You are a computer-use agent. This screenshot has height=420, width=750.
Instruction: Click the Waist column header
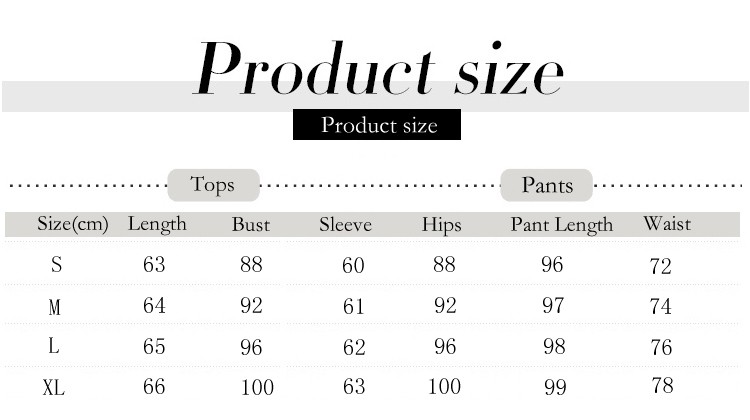point(667,224)
